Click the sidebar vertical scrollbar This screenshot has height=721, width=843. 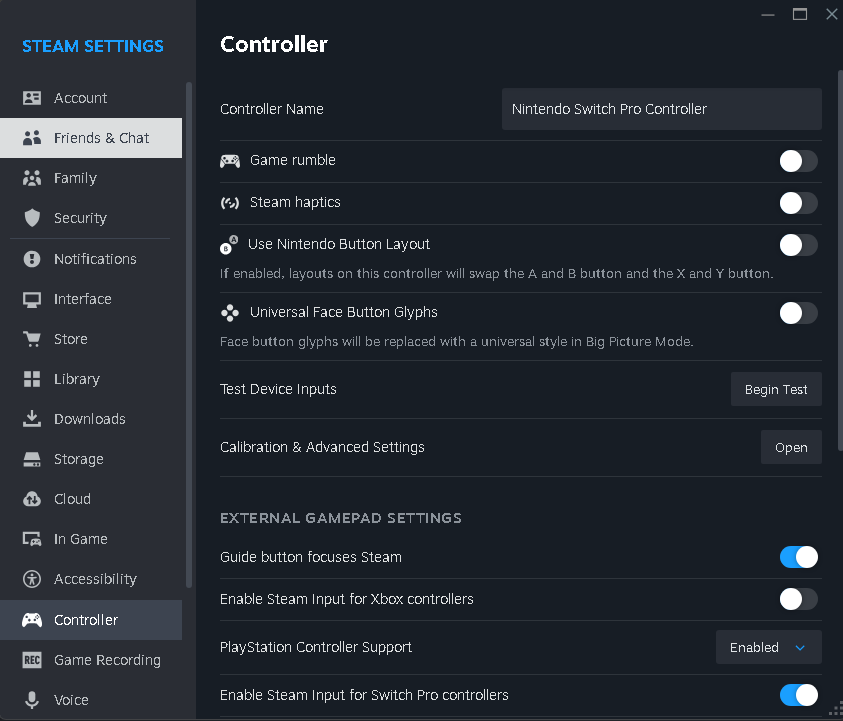[x=189, y=334]
